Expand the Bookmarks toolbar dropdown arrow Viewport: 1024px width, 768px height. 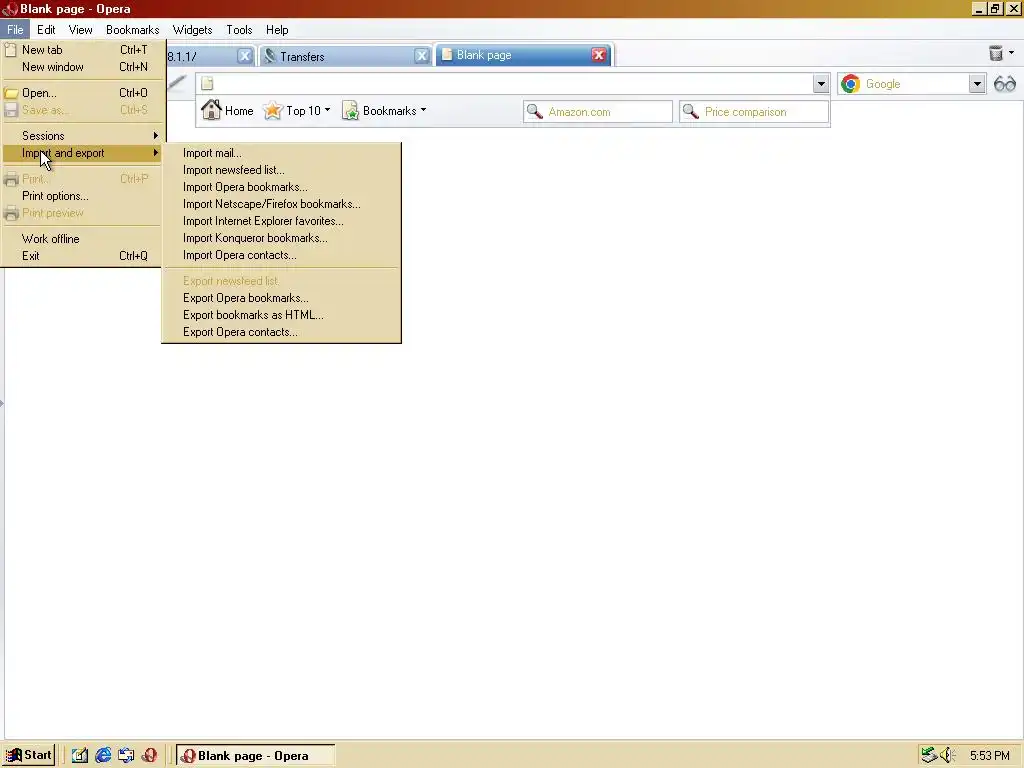tap(423, 110)
